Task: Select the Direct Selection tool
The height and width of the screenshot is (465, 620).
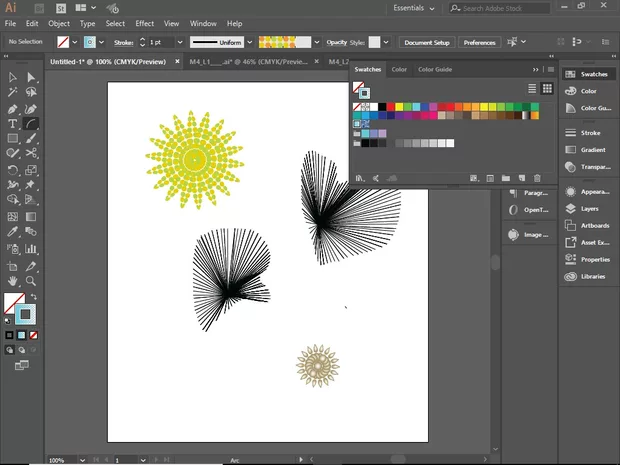Action: (31, 77)
